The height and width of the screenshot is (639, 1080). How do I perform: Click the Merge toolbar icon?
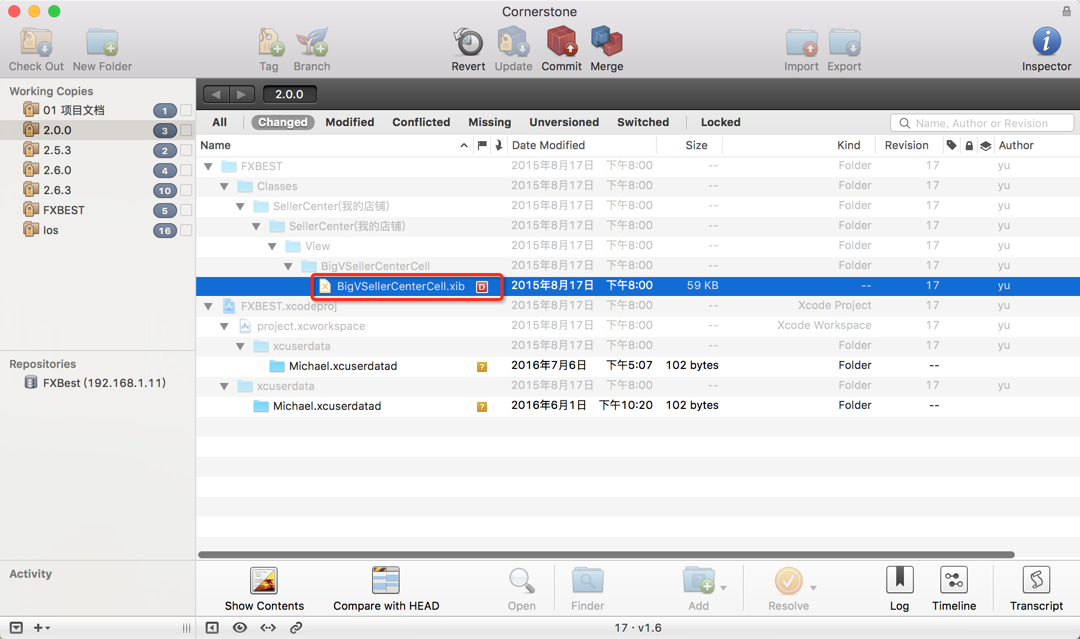pyautogui.click(x=607, y=41)
